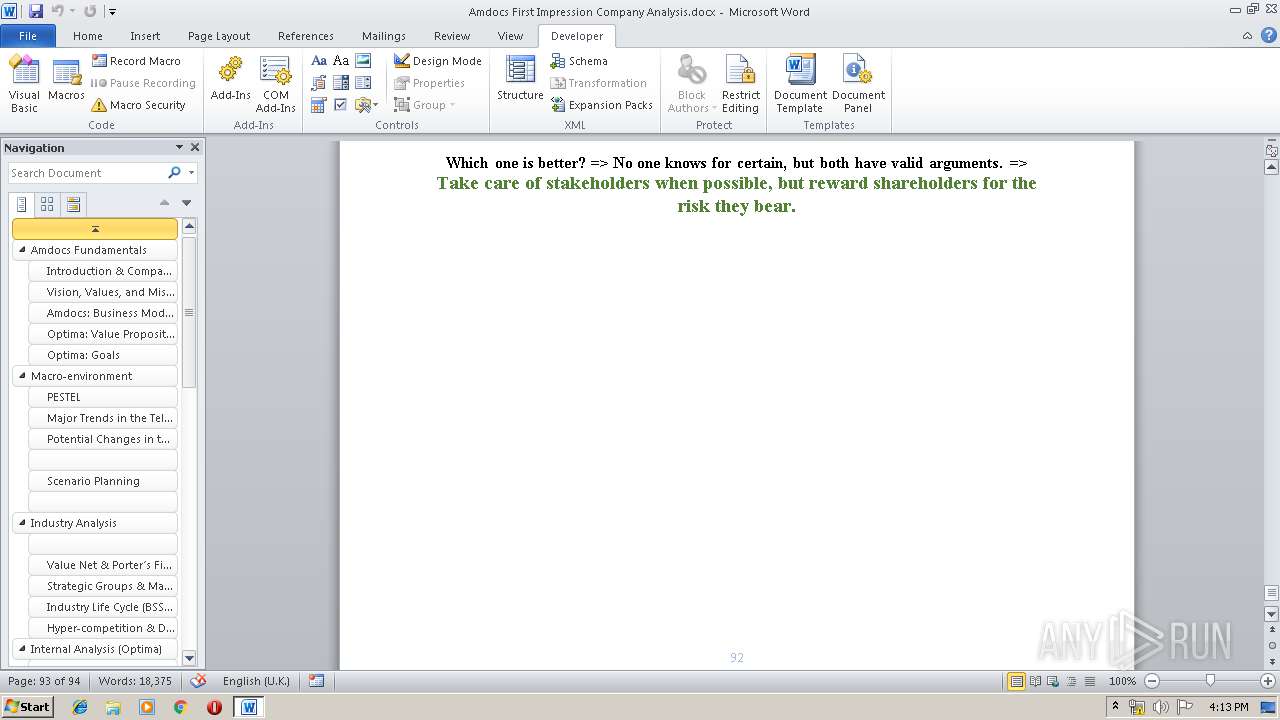This screenshot has width=1280, height=720.
Task: Switch to Full Screen Reading view
Action: pos(1034,681)
